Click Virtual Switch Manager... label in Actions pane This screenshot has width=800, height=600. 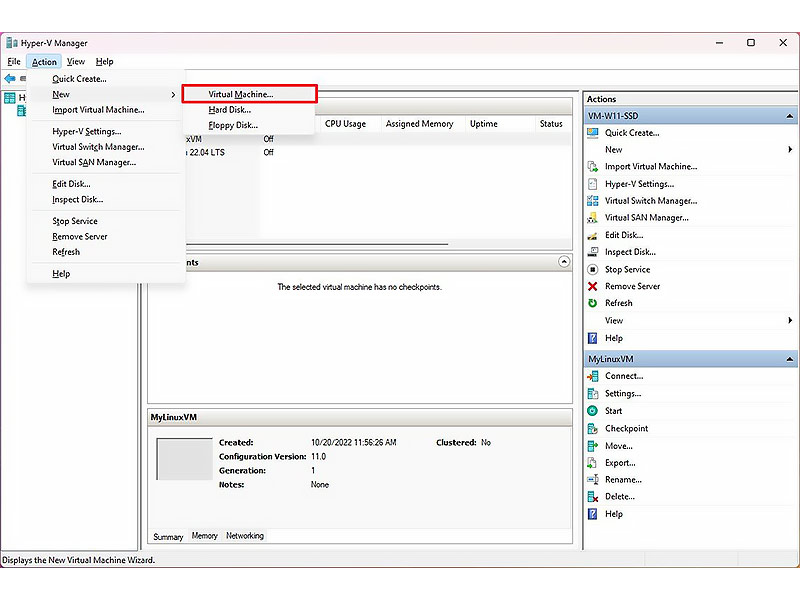click(651, 201)
